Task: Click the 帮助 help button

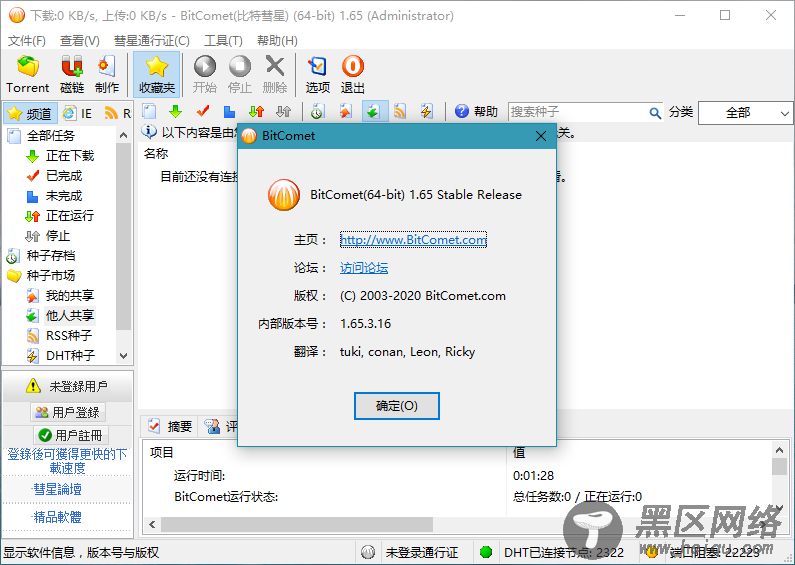Action: (x=476, y=111)
